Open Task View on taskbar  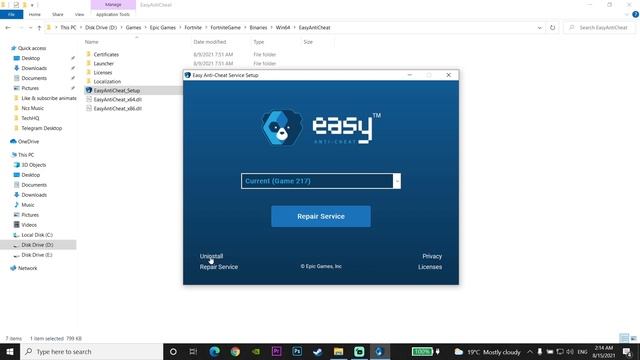(193, 352)
